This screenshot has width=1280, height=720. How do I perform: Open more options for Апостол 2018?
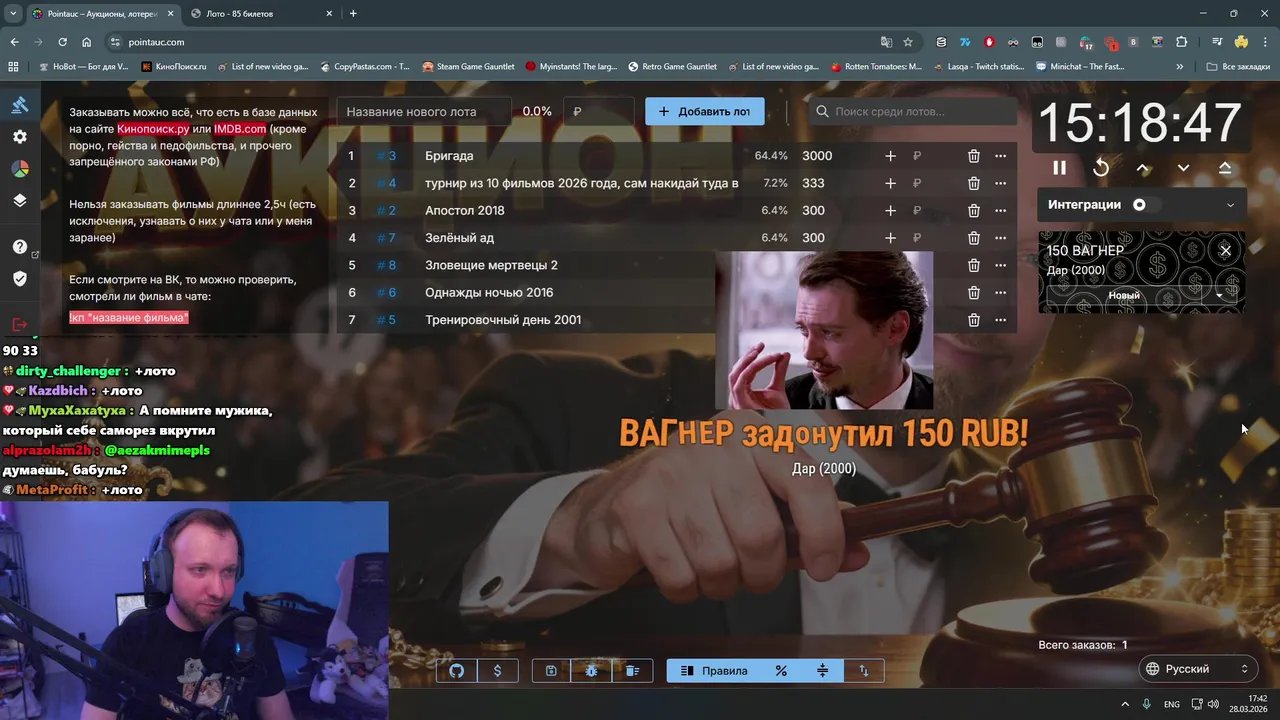coord(1000,210)
